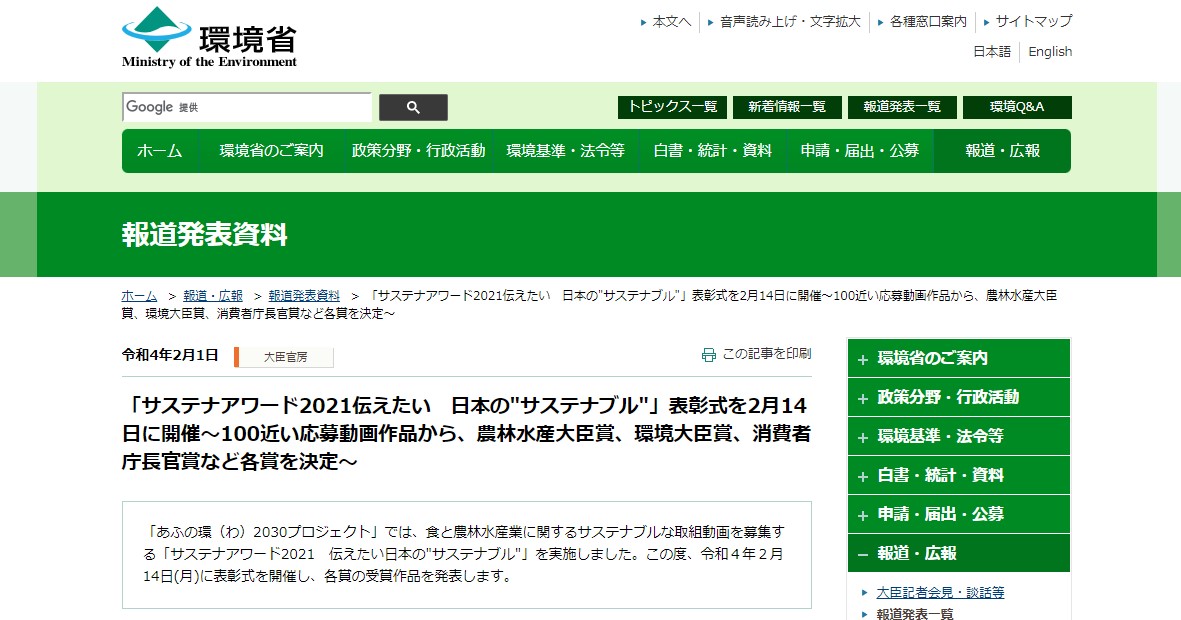The width and height of the screenshot is (1181, 620).
Task: Open the サイトマップ page
Action: (x=1032, y=21)
